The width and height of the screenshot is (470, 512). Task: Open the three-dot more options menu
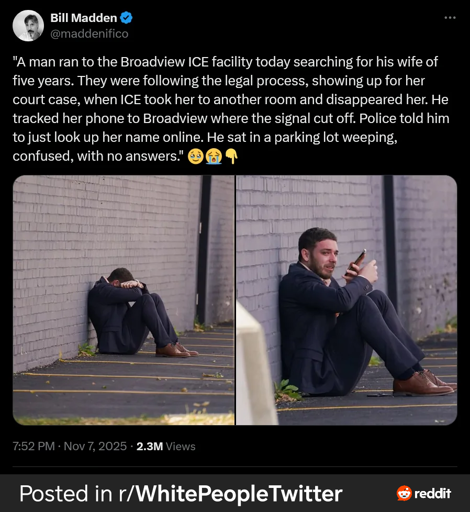tap(450, 17)
